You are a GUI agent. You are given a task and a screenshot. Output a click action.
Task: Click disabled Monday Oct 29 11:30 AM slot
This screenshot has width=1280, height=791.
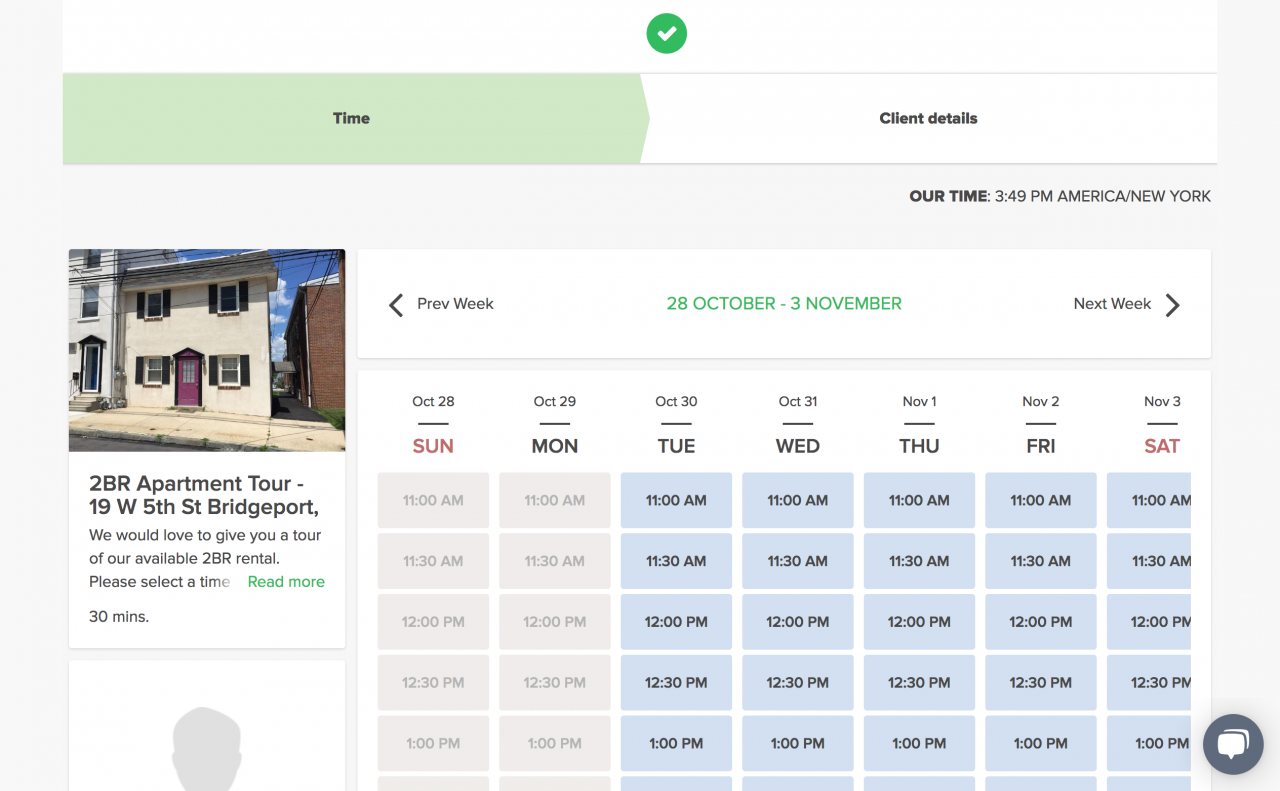pyautogui.click(x=555, y=561)
